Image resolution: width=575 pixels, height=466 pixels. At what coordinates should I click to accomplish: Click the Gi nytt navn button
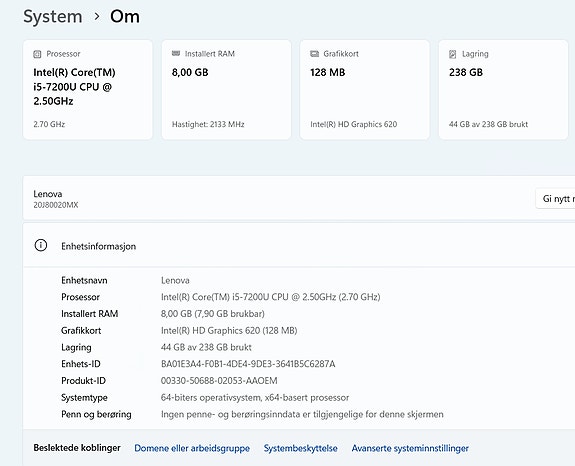[x=555, y=199]
